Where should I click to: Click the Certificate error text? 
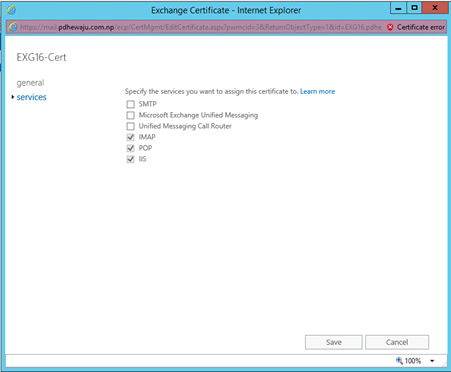tap(421, 27)
